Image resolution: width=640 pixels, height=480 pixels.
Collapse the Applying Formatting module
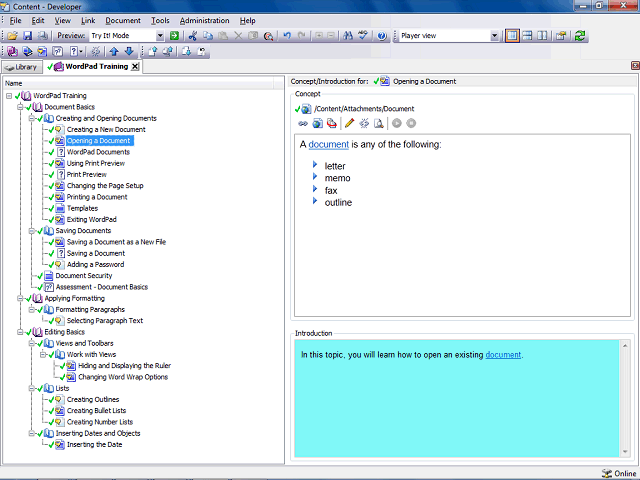tap(20, 298)
